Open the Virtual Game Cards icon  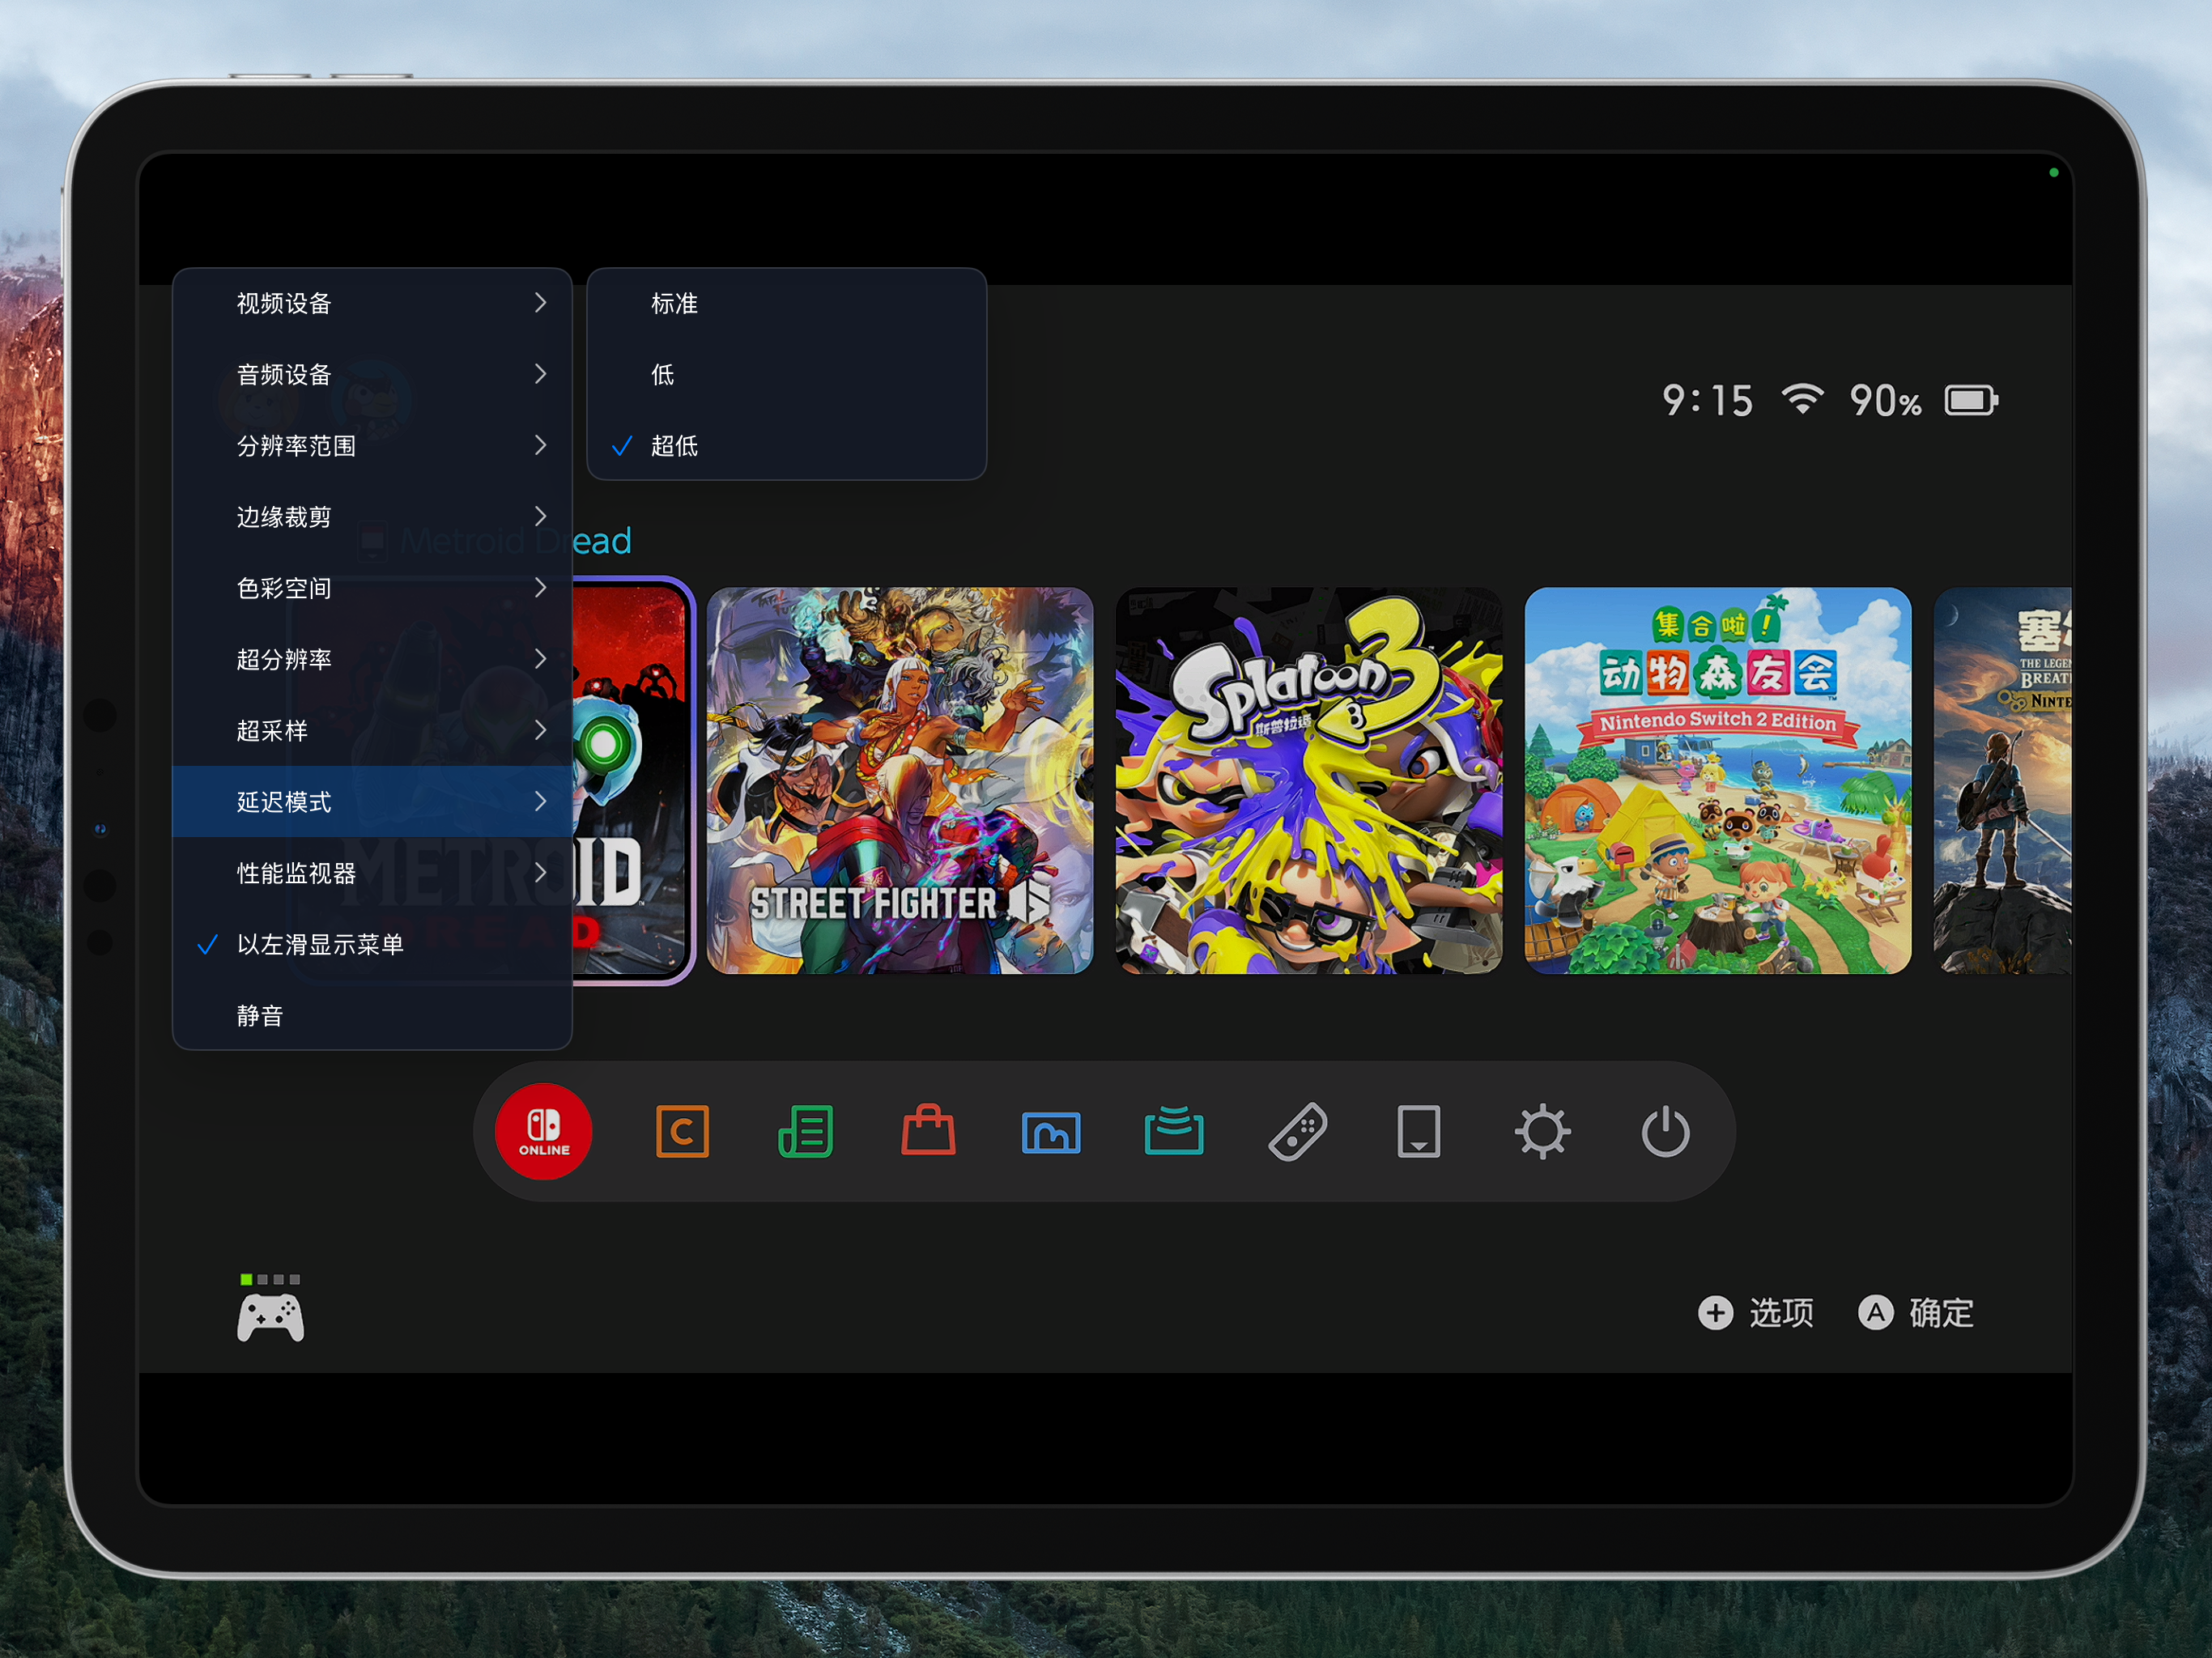click(x=1418, y=1132)
